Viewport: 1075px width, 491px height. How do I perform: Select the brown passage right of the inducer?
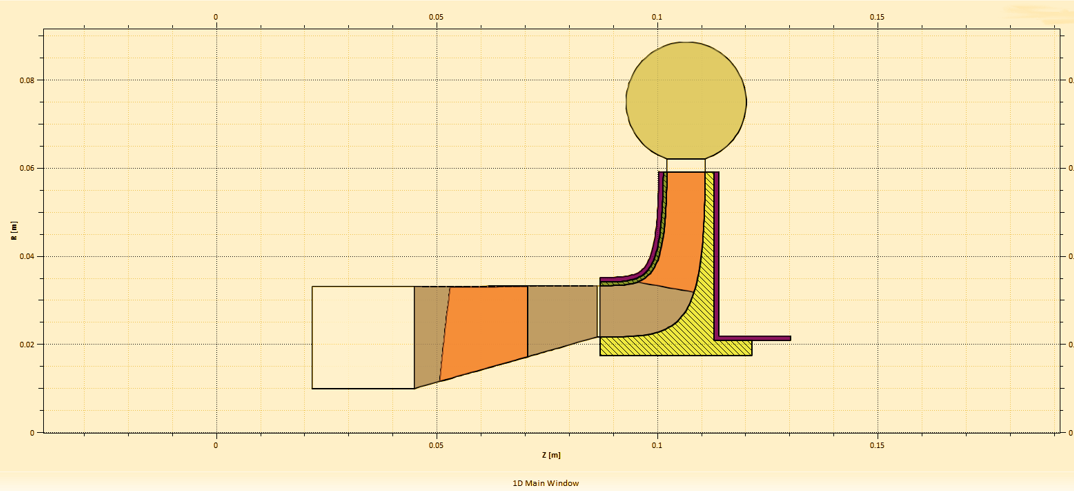coord(562,315)
